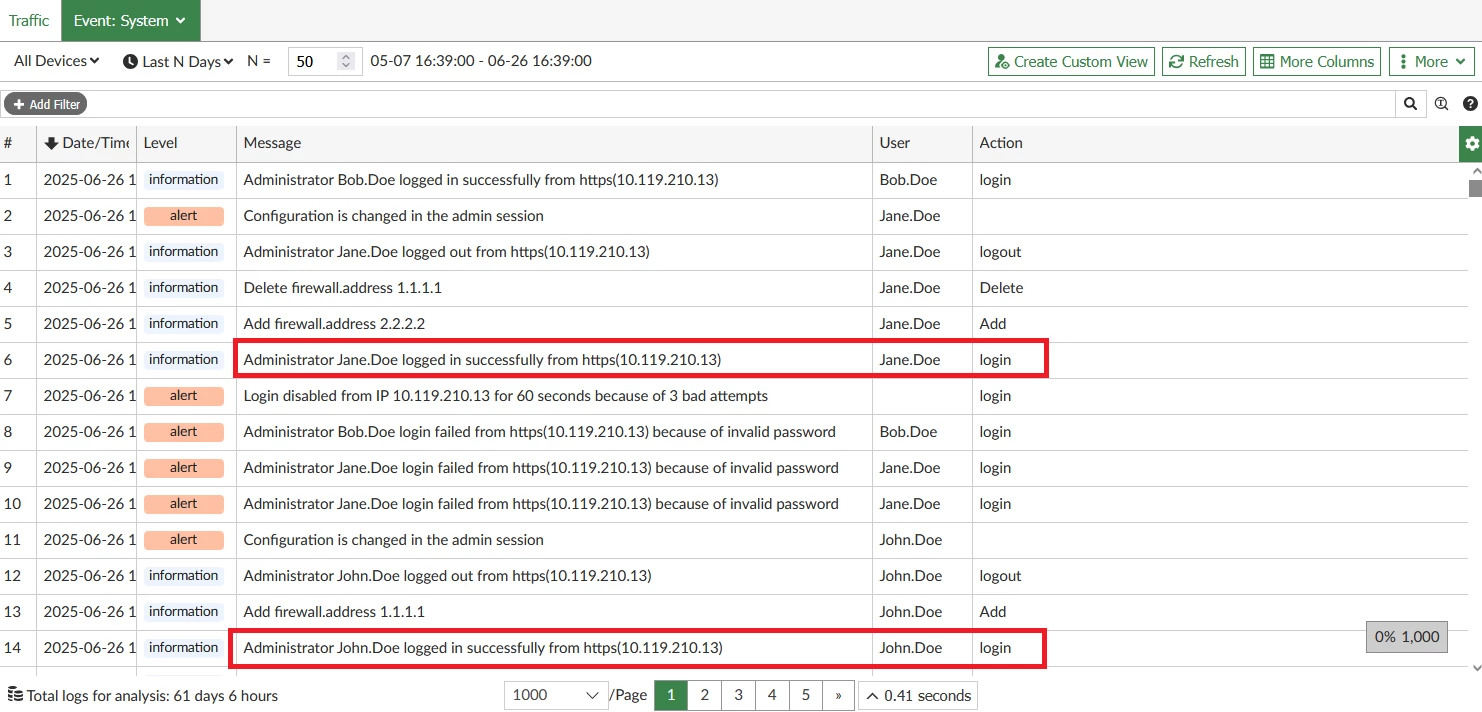This screenshot has height=712, width=1482.
Task: Click the scrollbar up arrow
Action: click(x=1476, y=171)
